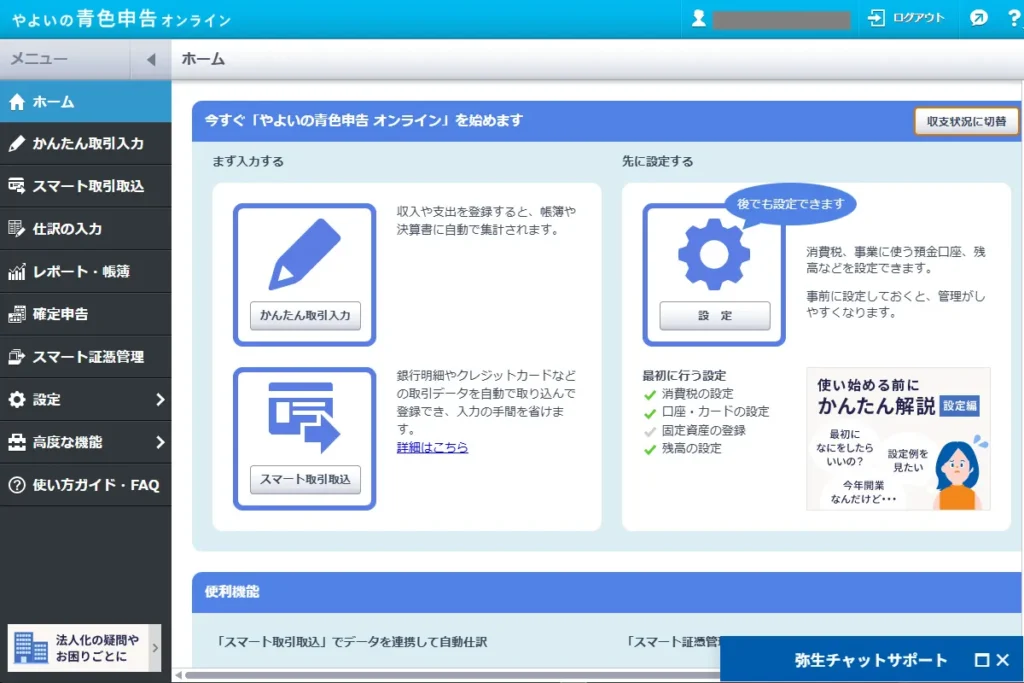The height and width of the screenshot is (683, 1024).
Task: Collapse the メニュー sidebar with arrow
Action: (x=151, y=59)
